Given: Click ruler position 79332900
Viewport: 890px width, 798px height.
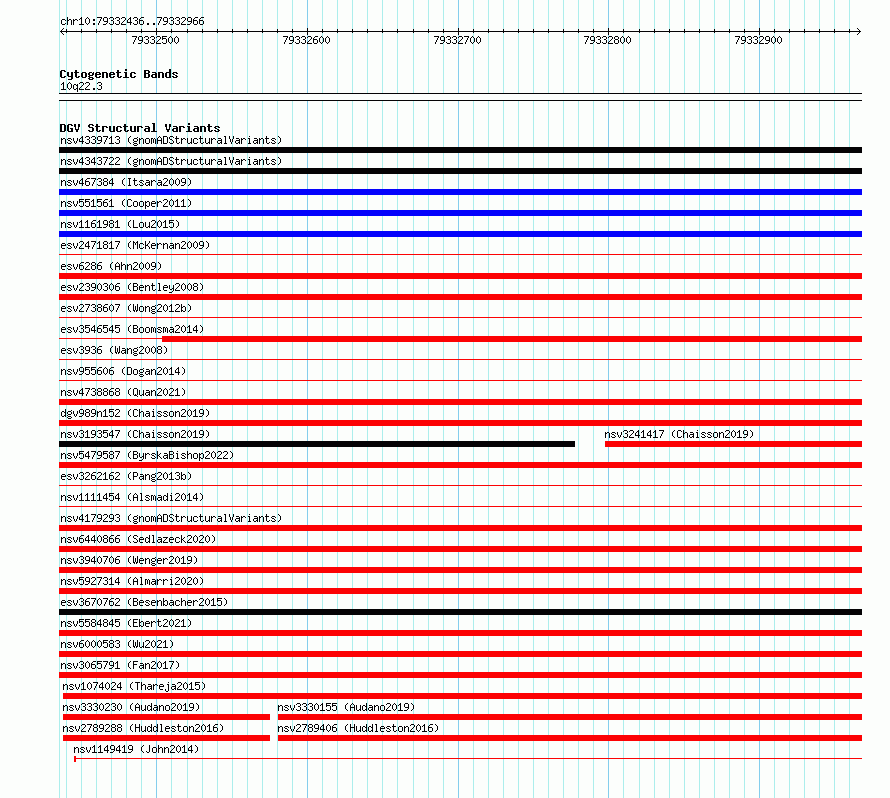Looking at the screenshot, I should [x=758, y=40].
